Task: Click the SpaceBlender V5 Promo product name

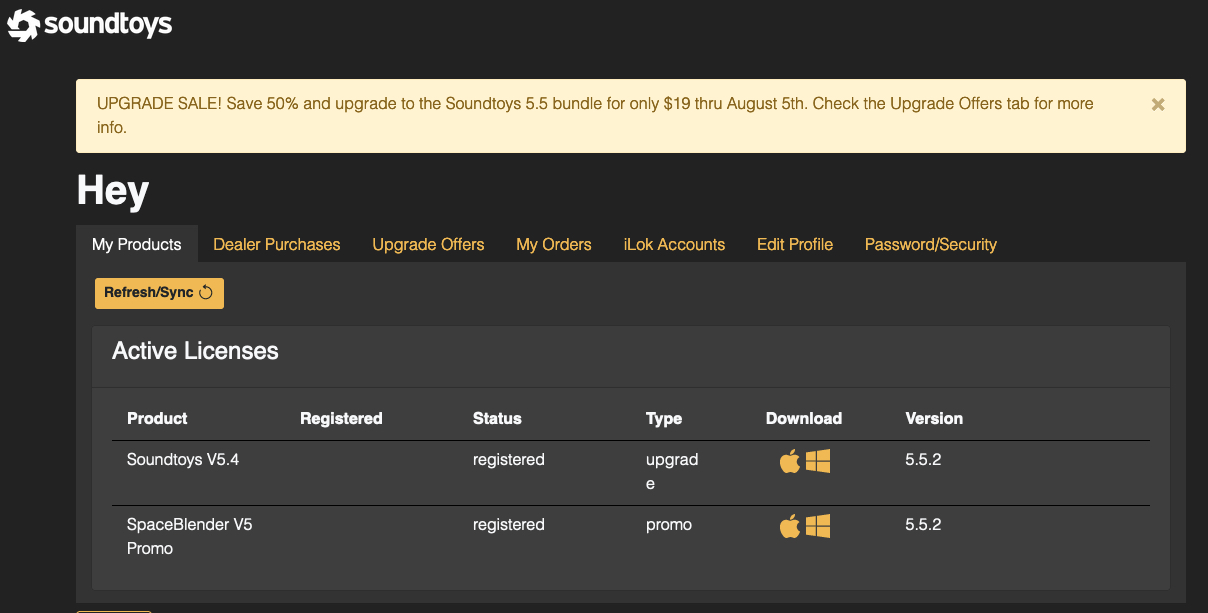Action: [189, 536]
